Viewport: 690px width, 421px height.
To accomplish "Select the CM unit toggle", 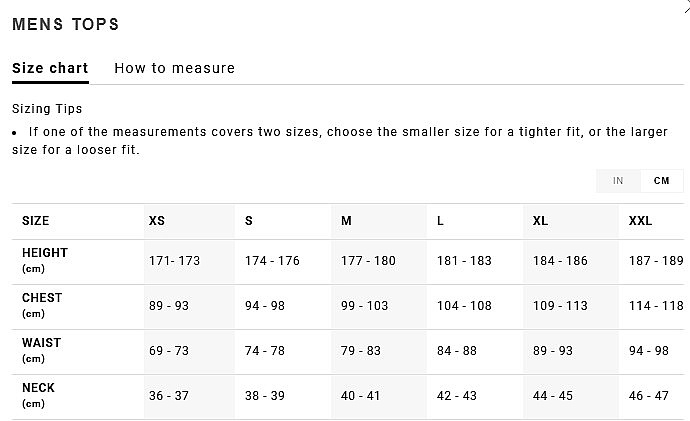I will pyautogui.click(x=661, y=181).
